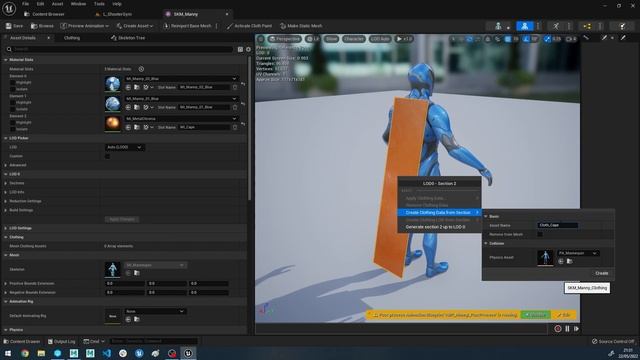The width and height of the screenshot is (640, 360).
Task: Open Element 0 material dropdown
Action: click(181, 78)
